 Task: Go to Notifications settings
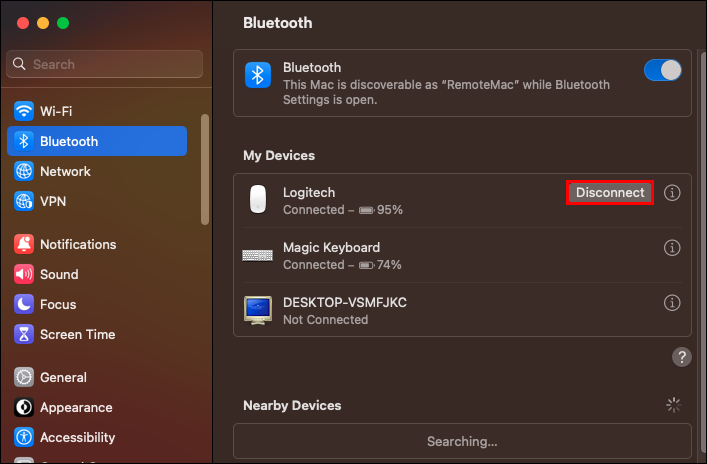[77, 244]
